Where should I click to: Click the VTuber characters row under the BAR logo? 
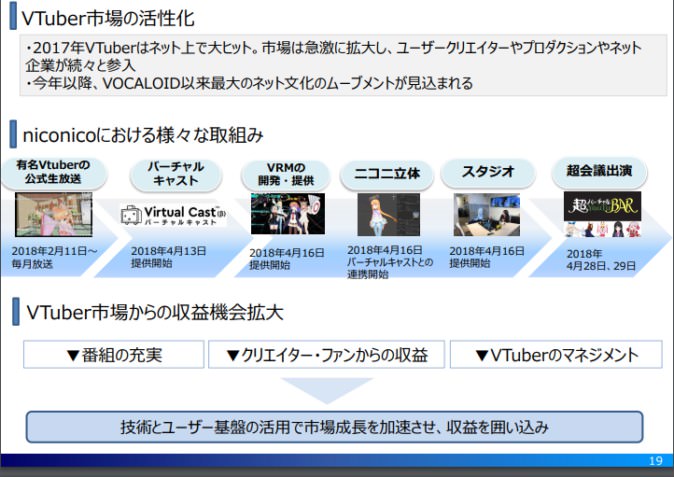pos(602,229)
